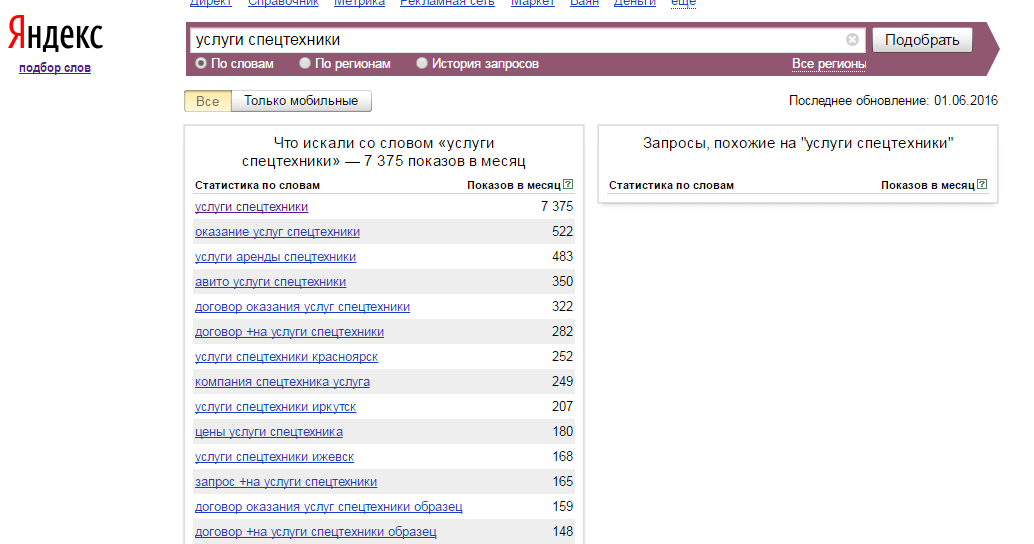Click the 'авито услуги спецтехники' link

(x=270, y=282)
